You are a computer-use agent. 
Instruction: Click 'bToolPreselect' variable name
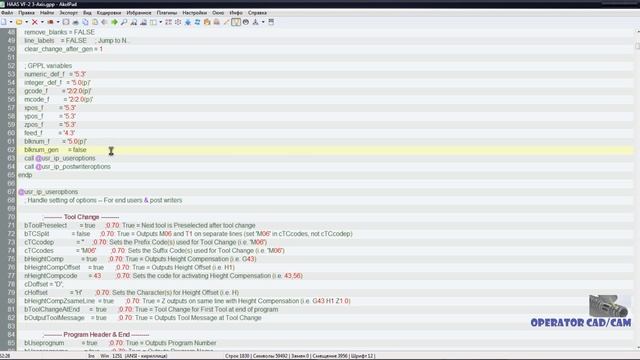(46, 226)
